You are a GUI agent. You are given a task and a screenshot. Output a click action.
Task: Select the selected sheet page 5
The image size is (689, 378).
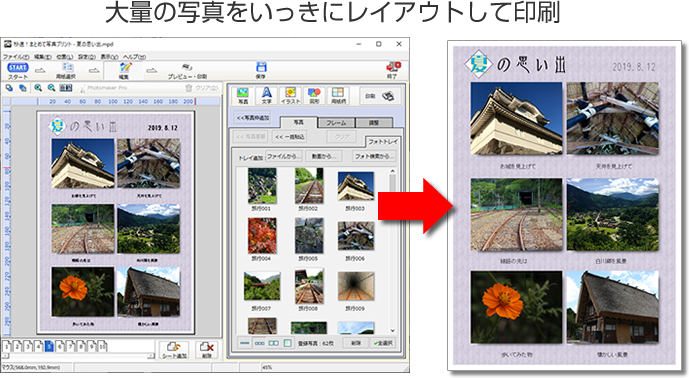click(x=49, y=346)
